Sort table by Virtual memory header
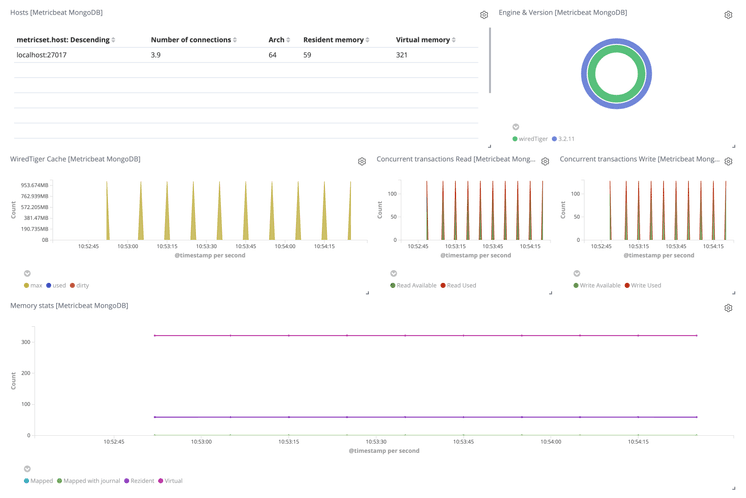 pos(425,40)
